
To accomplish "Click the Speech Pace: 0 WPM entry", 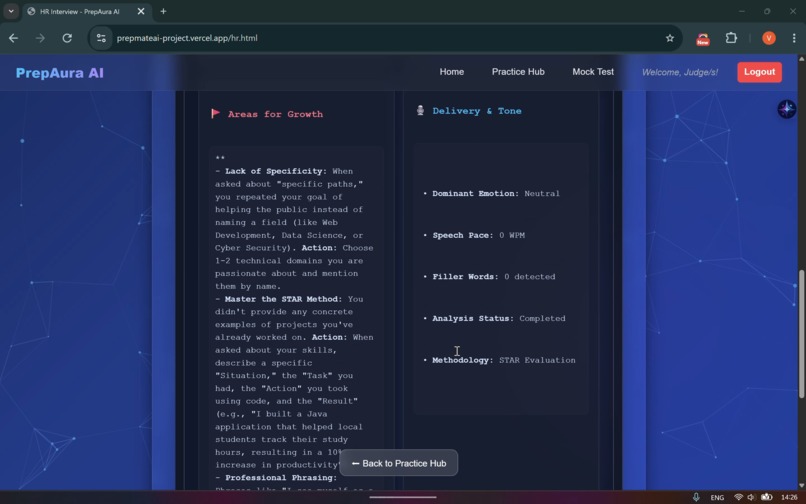I will (x=478, y=235).
